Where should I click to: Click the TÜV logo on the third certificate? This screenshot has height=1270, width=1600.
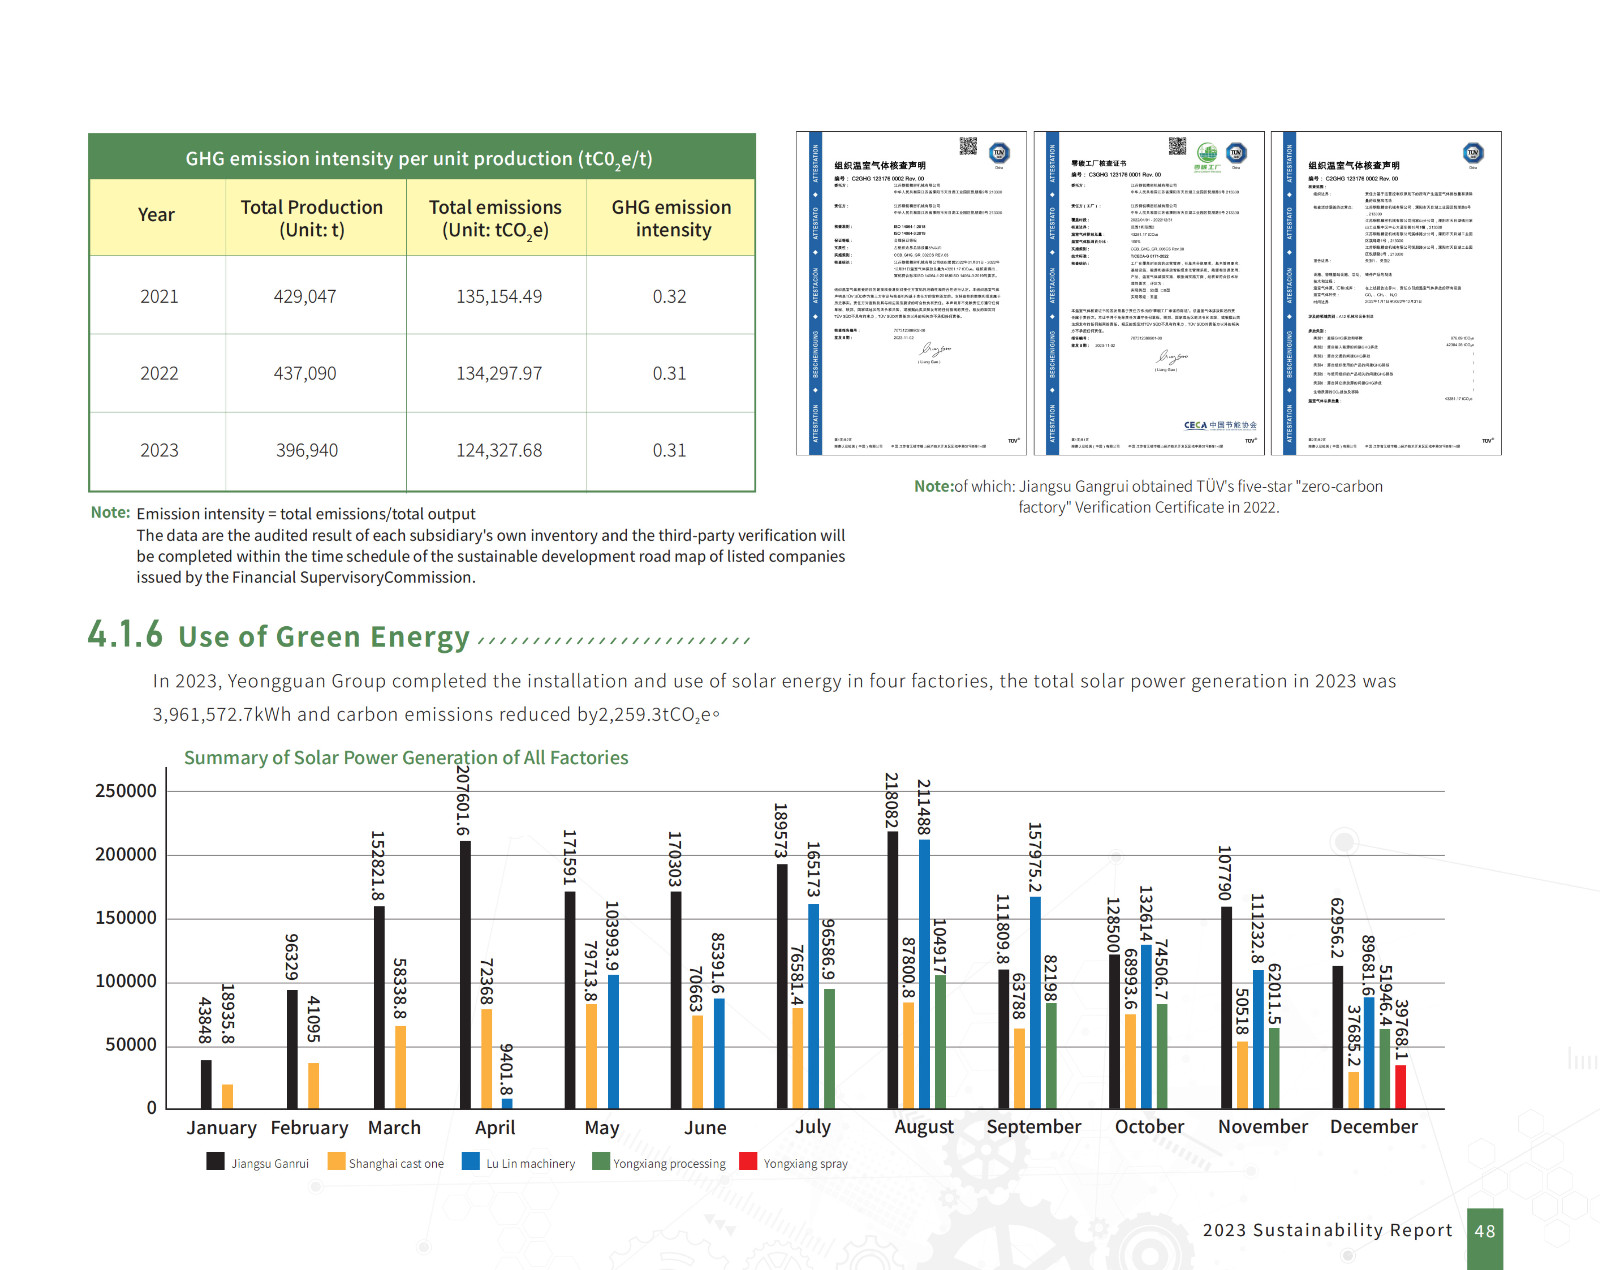1473,153
